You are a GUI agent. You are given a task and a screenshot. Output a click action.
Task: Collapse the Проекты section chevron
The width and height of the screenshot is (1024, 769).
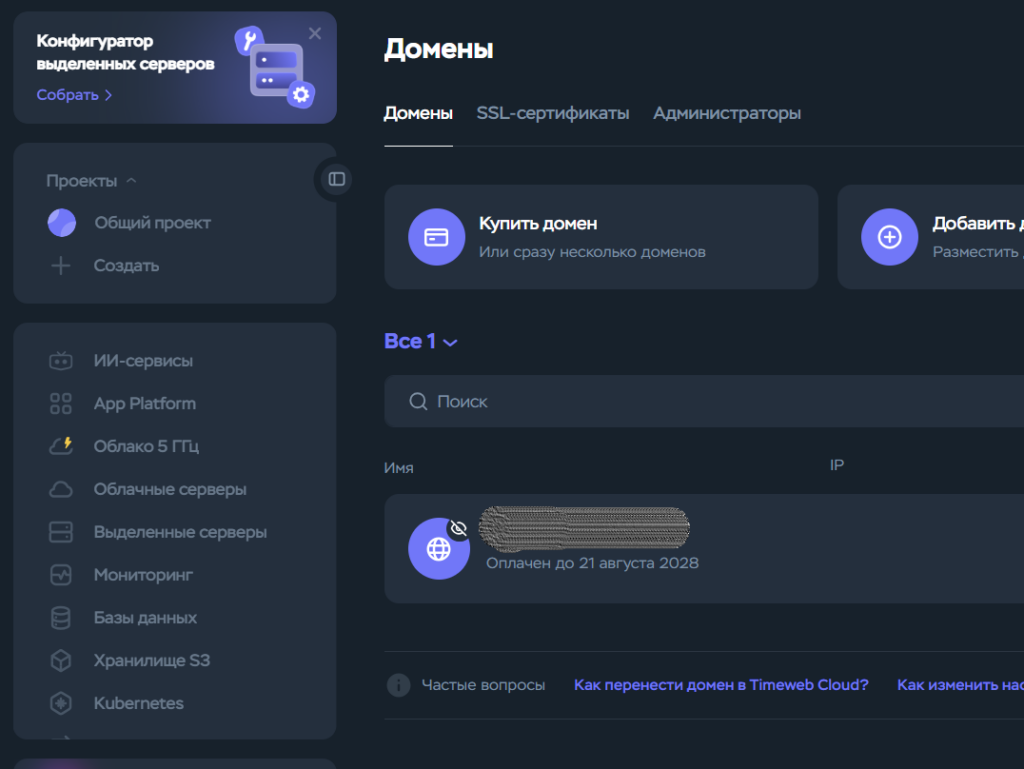coord(131,180)
